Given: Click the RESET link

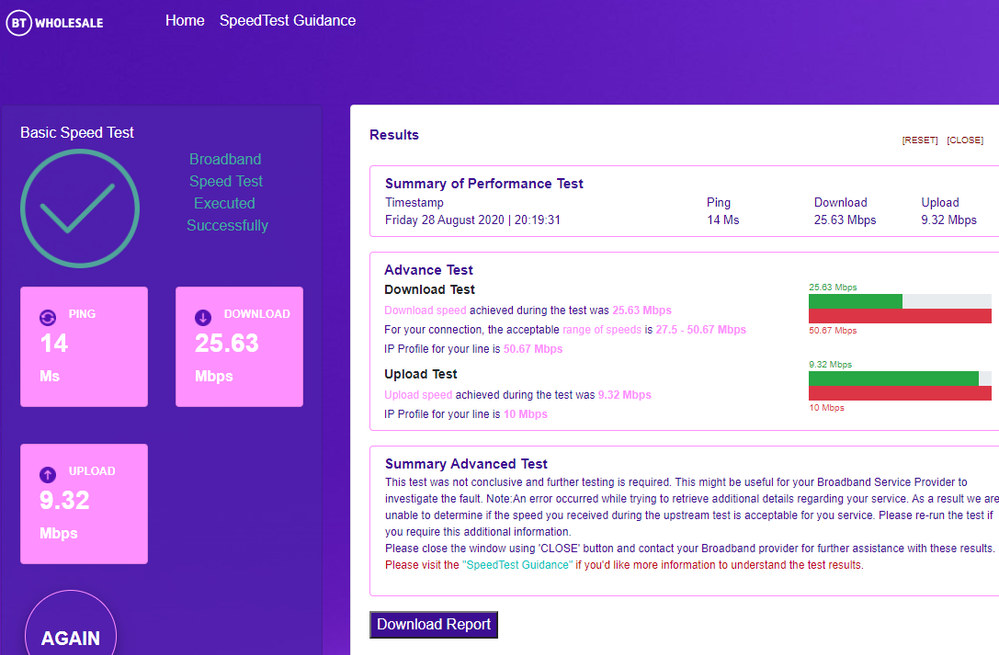Looking at the screenshot, I should pos(919,140).
